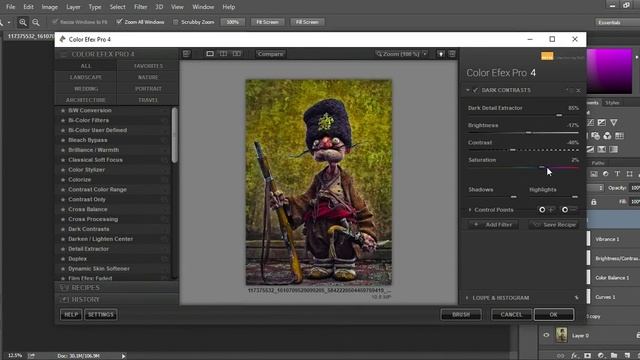The width and height of the screenshot is (640, 360).
Task: Click the Photoshop shape layer filter icon
Action: coord(629,174)
